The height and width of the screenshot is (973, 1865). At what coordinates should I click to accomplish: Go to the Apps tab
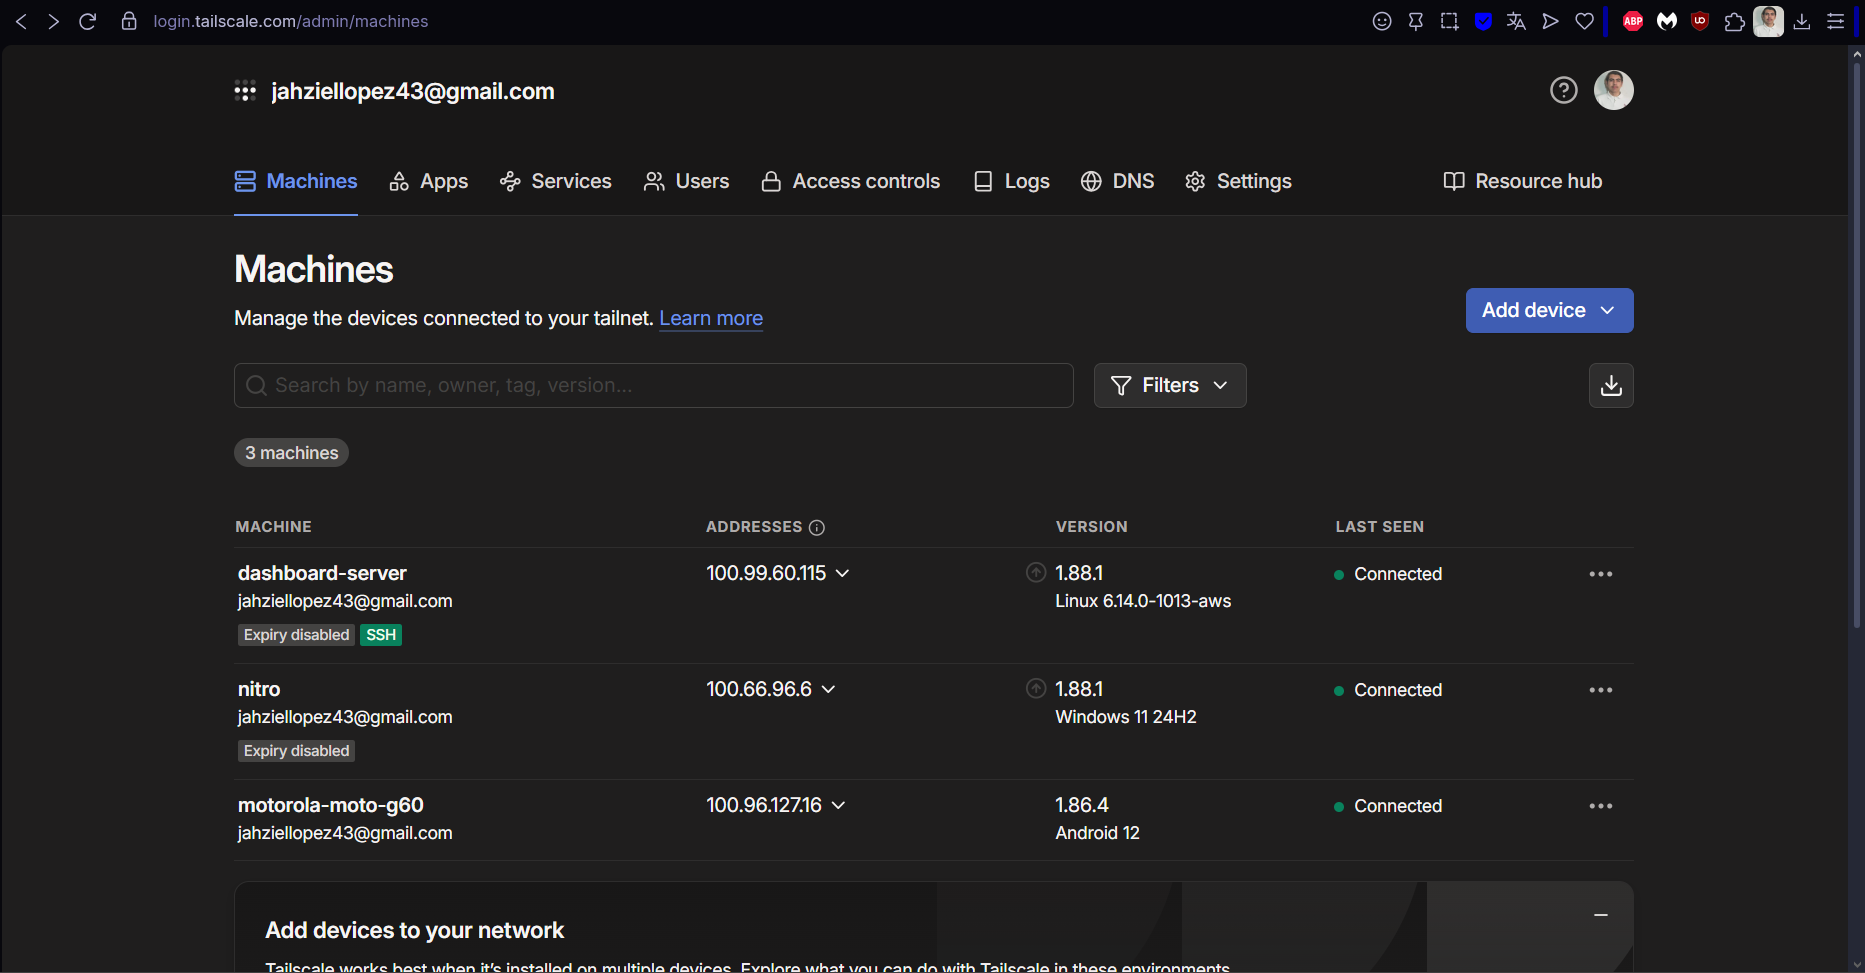429,181
